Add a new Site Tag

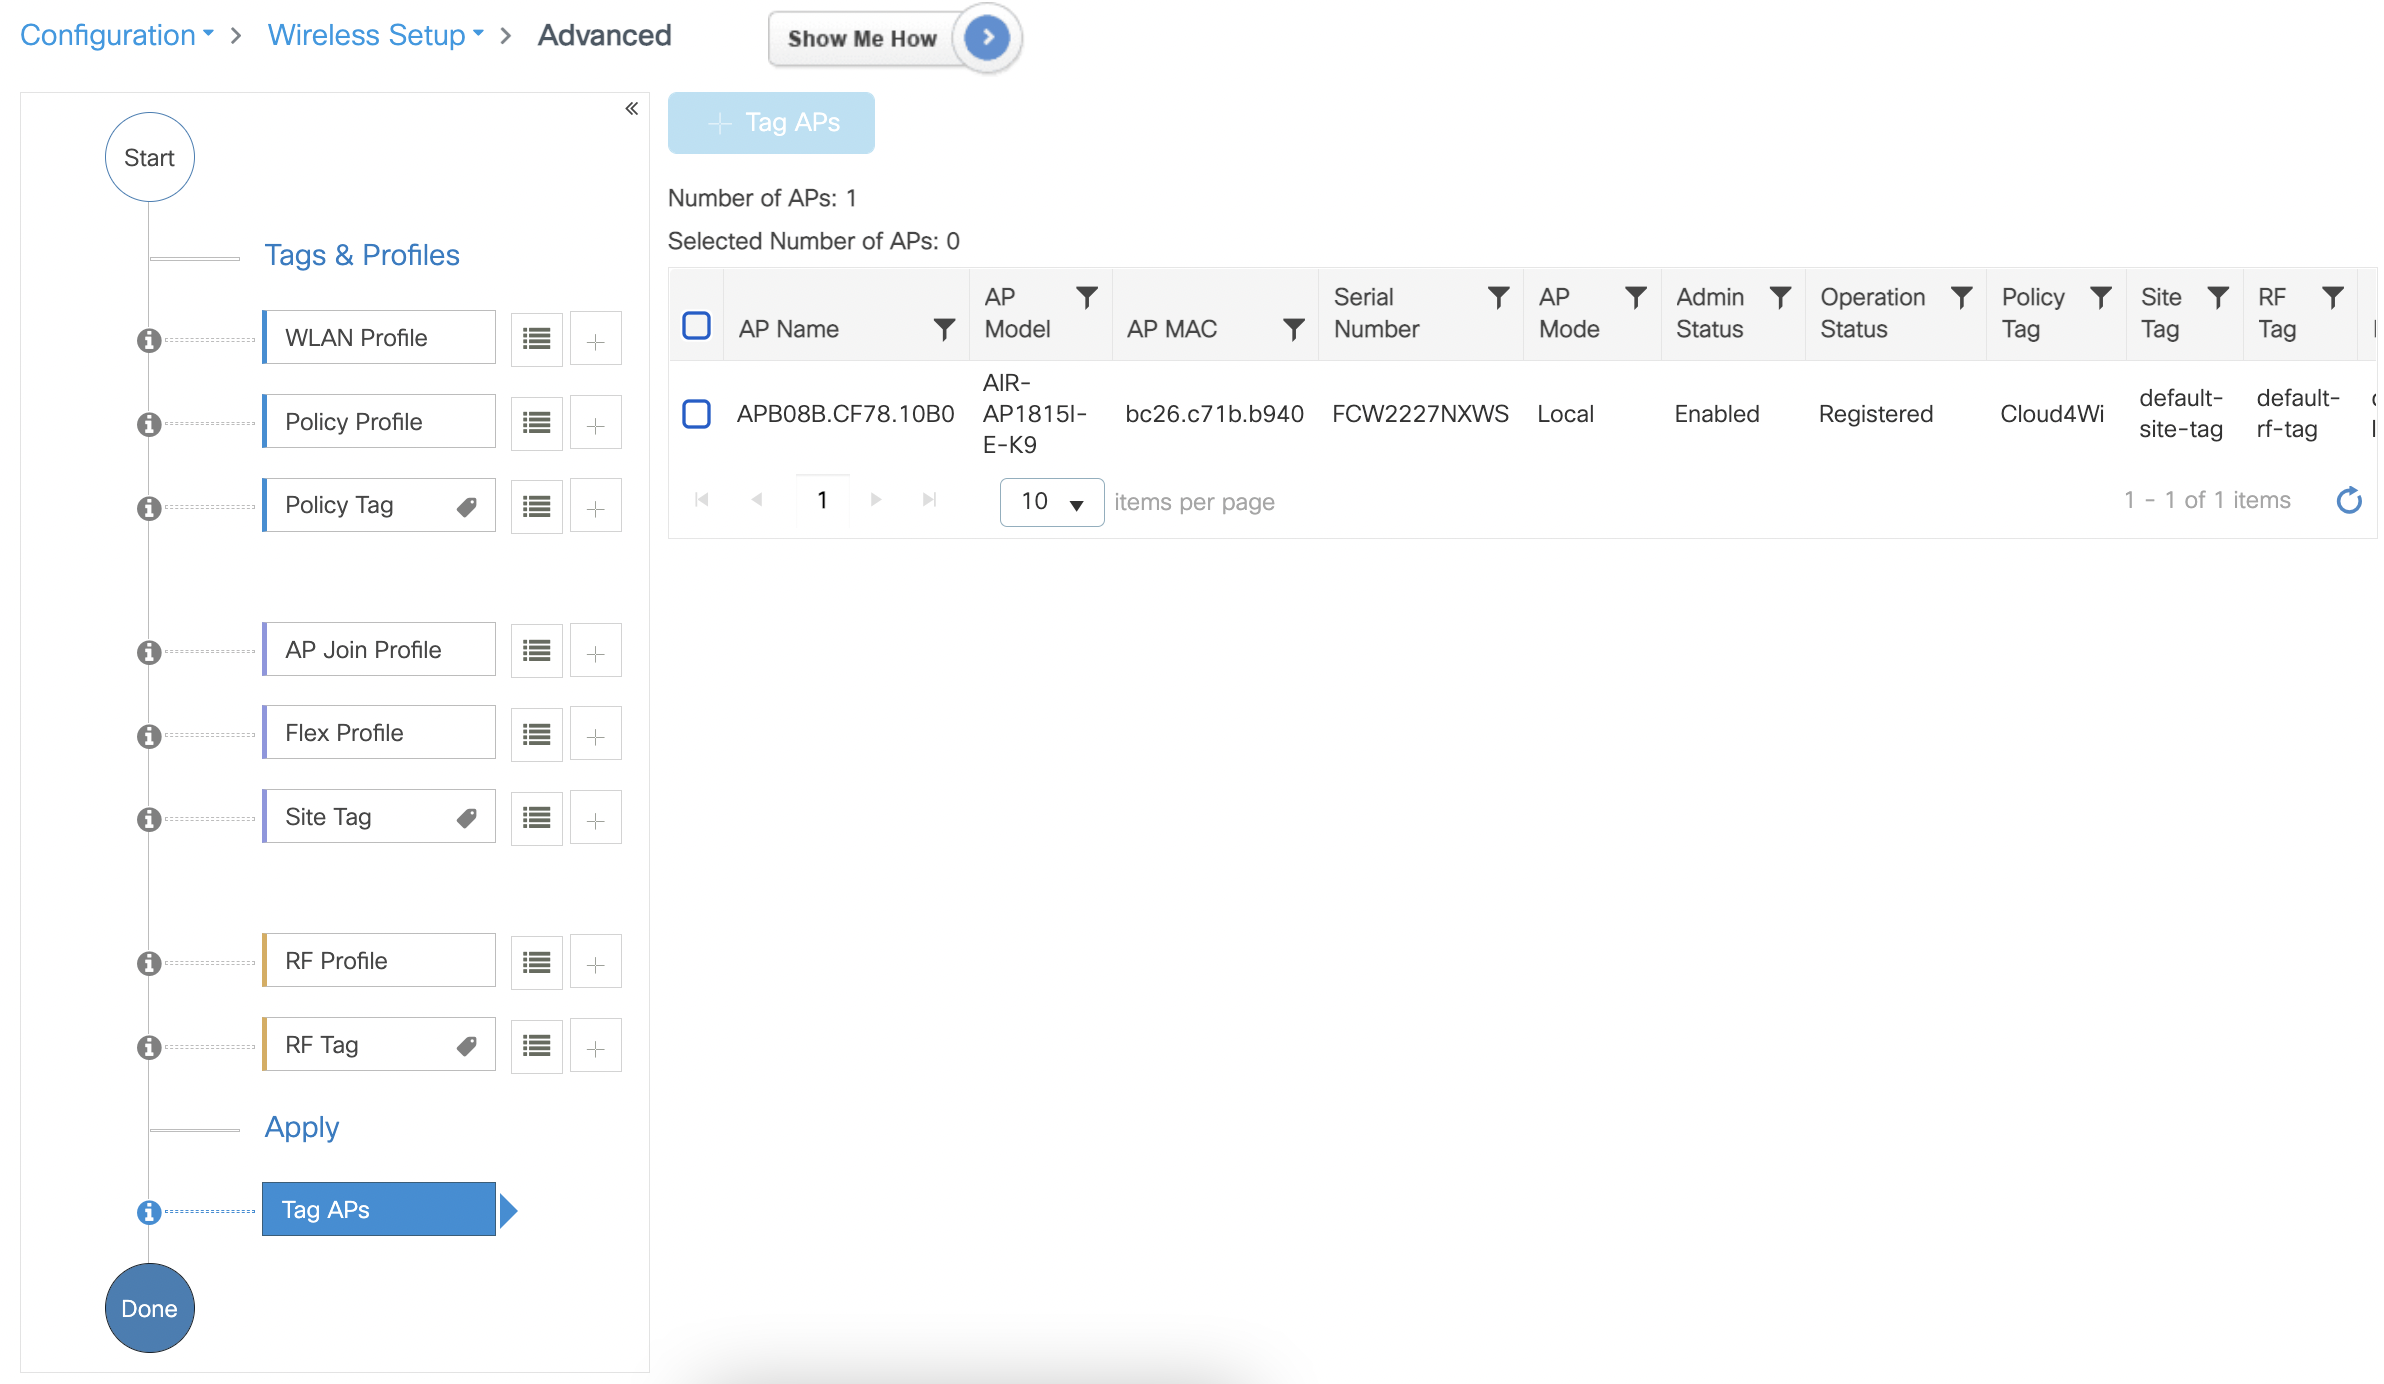point(596,818)
